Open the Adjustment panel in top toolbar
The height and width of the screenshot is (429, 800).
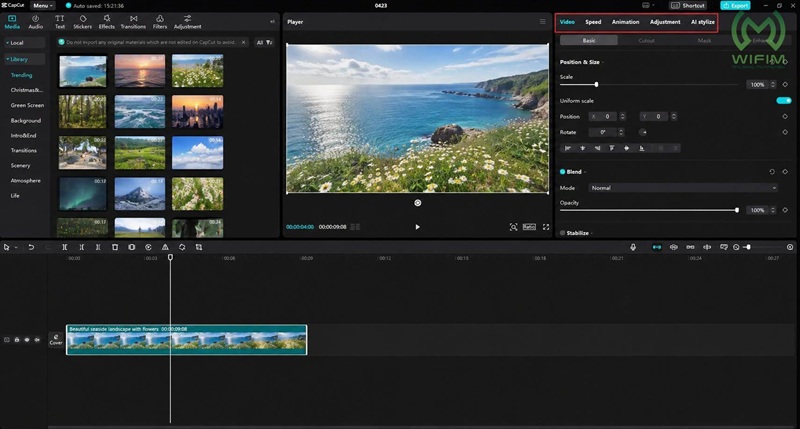tap(187, 22)
